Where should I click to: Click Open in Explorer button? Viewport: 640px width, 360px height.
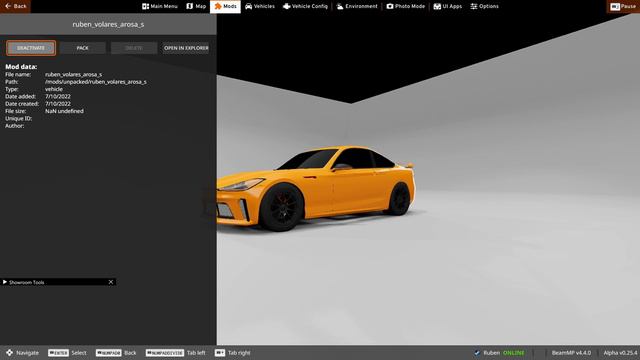186,48
